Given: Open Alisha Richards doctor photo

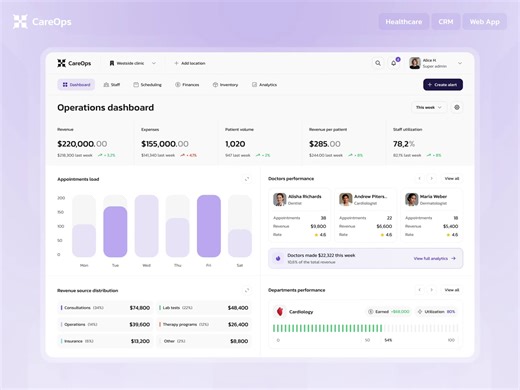Looking at the screenshot, I should [280, 199].
